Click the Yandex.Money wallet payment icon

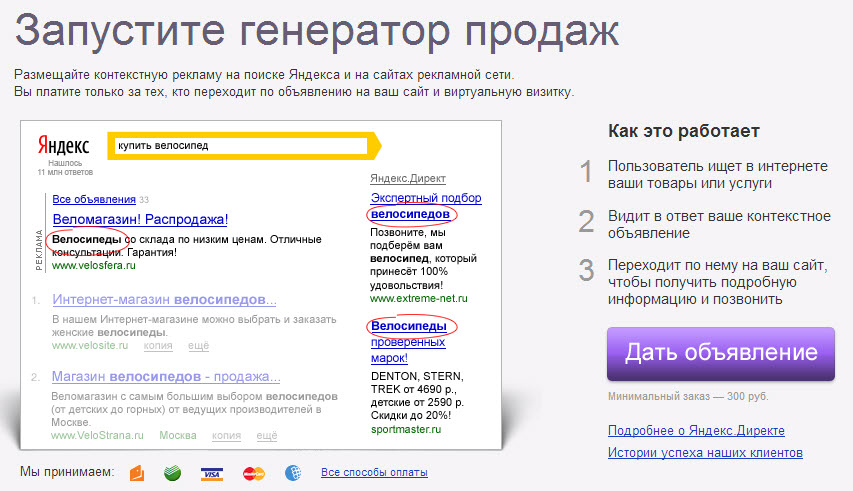(x=137, y=473)
